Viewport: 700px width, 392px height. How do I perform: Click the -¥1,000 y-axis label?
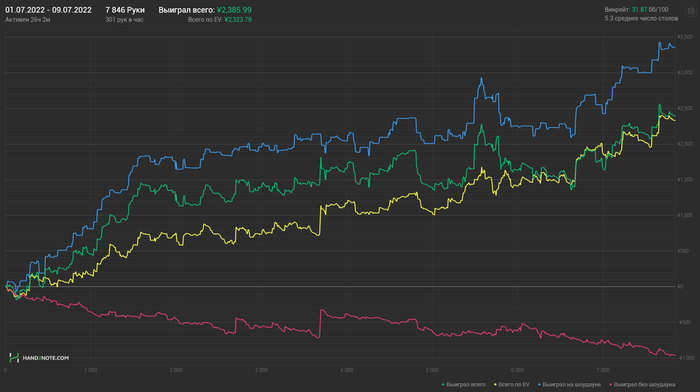tap(685, 358)
